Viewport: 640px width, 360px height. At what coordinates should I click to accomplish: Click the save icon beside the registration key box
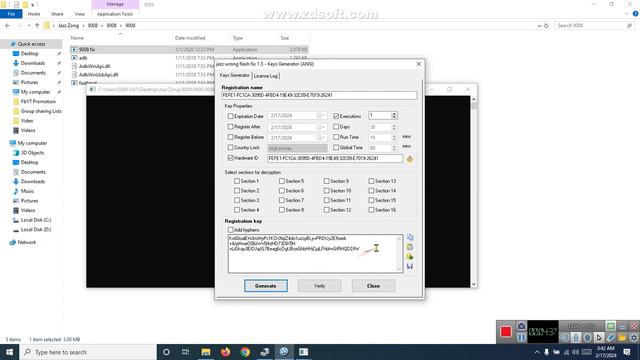(410, 267)
